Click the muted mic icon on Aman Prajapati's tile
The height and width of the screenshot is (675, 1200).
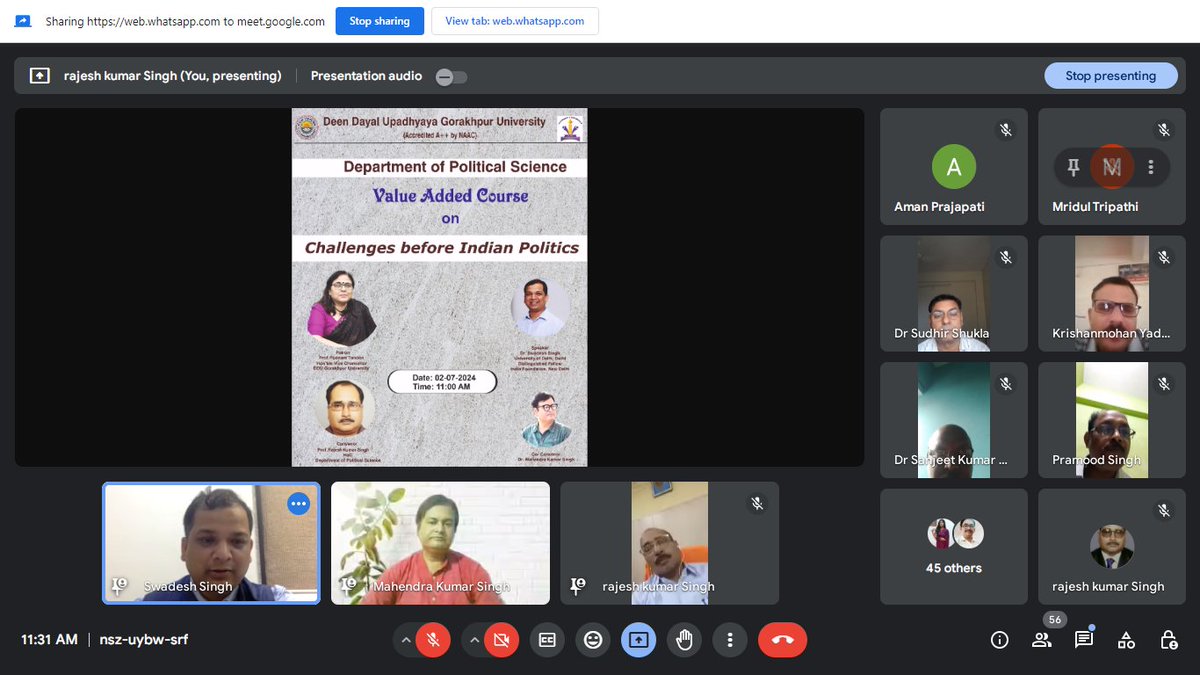[x=1006, y=130]
